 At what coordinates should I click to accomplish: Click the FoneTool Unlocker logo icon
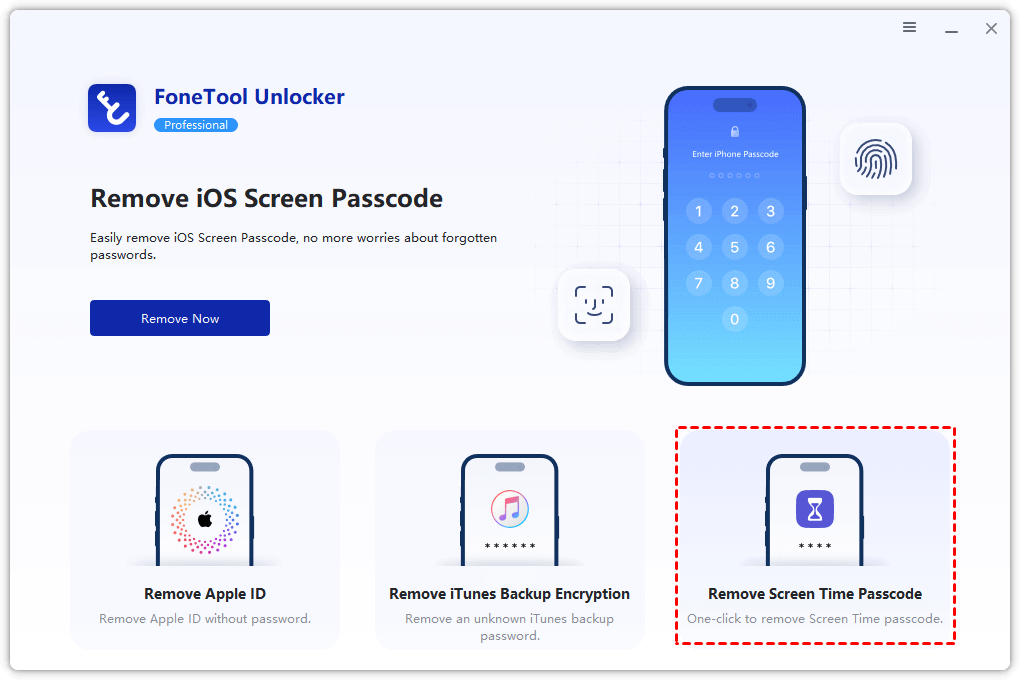(x=112, y=108)
